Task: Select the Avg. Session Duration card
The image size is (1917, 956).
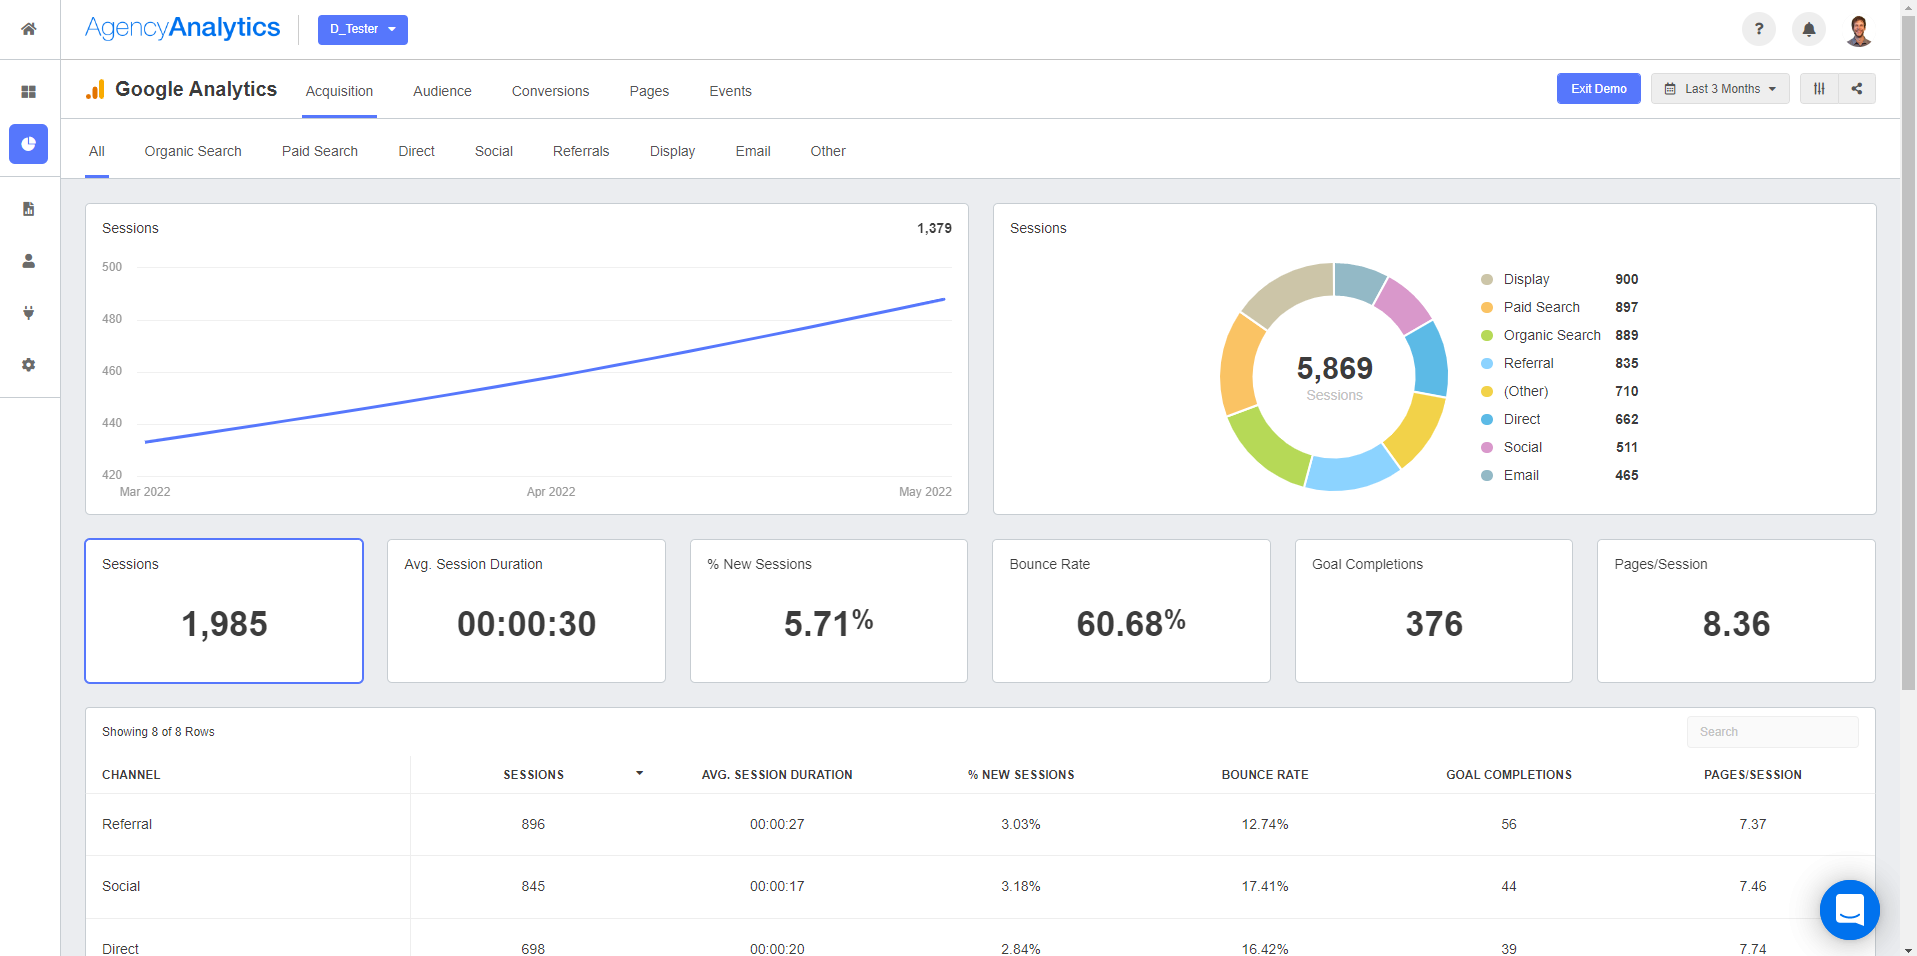Action: (x=526, y=611)
